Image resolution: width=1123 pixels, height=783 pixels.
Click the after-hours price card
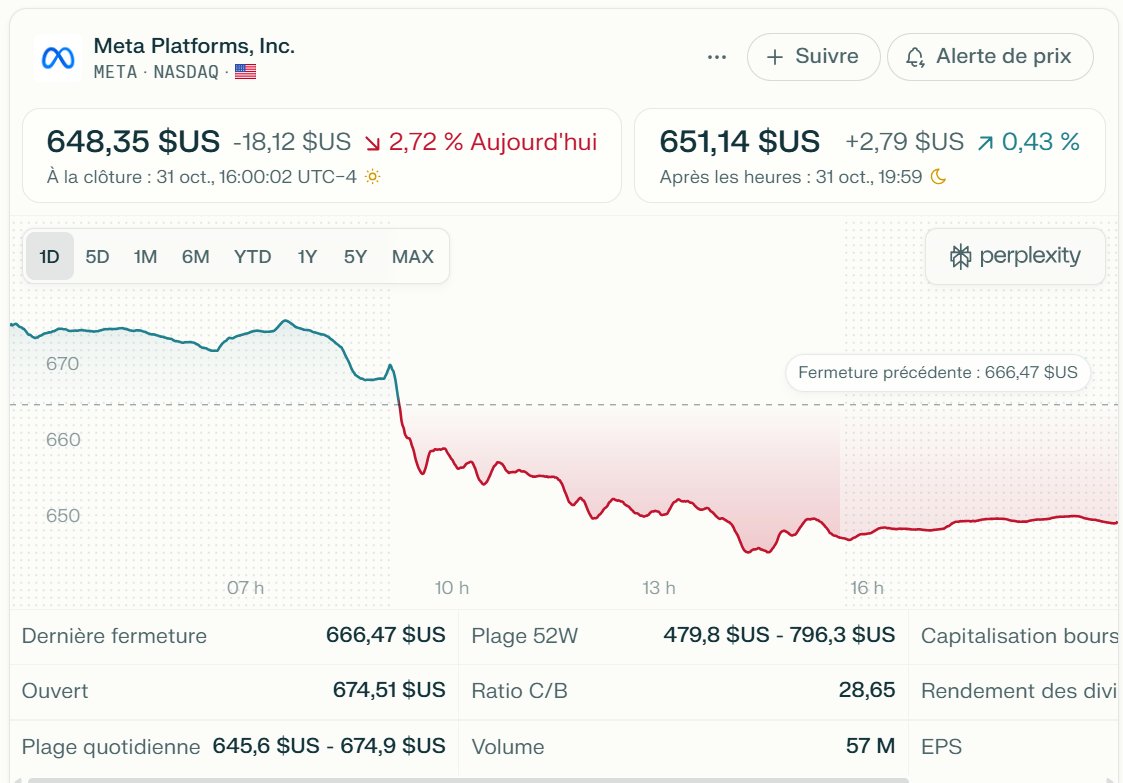point(869,156)
